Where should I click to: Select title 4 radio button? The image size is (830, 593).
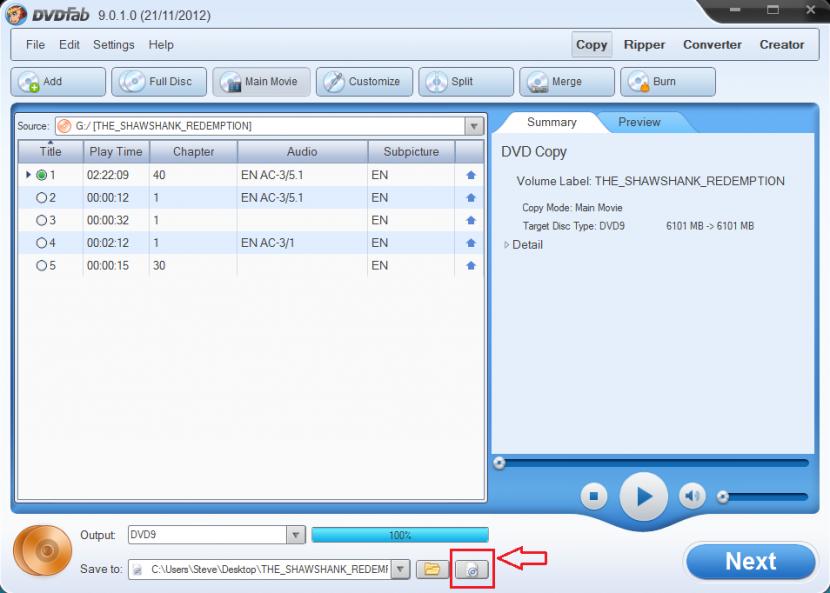click(x=41, y=243)
